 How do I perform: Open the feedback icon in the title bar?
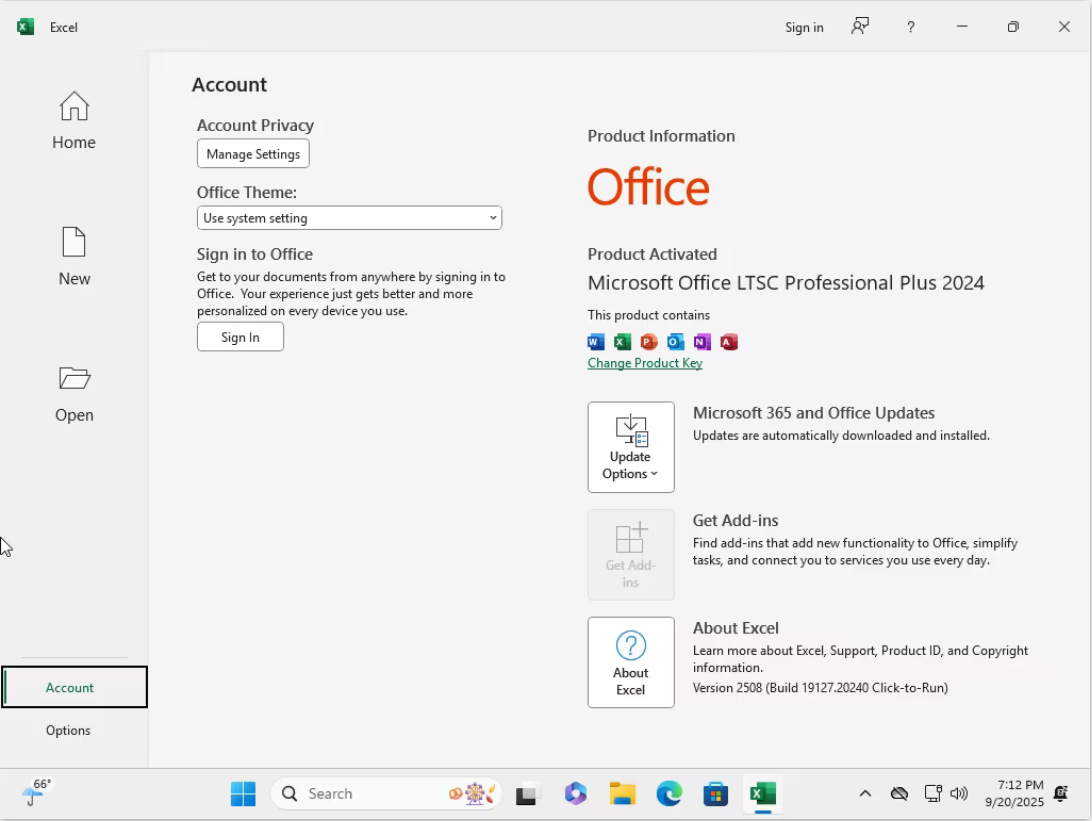[860, 26]
